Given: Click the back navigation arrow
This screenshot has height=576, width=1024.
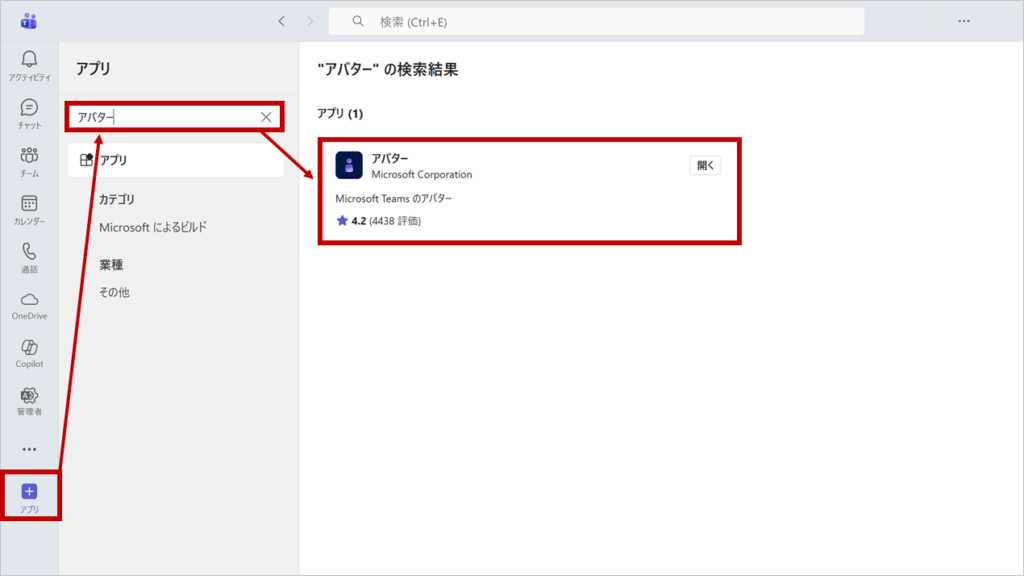Looking at the screenshot, I should [281, 21].
